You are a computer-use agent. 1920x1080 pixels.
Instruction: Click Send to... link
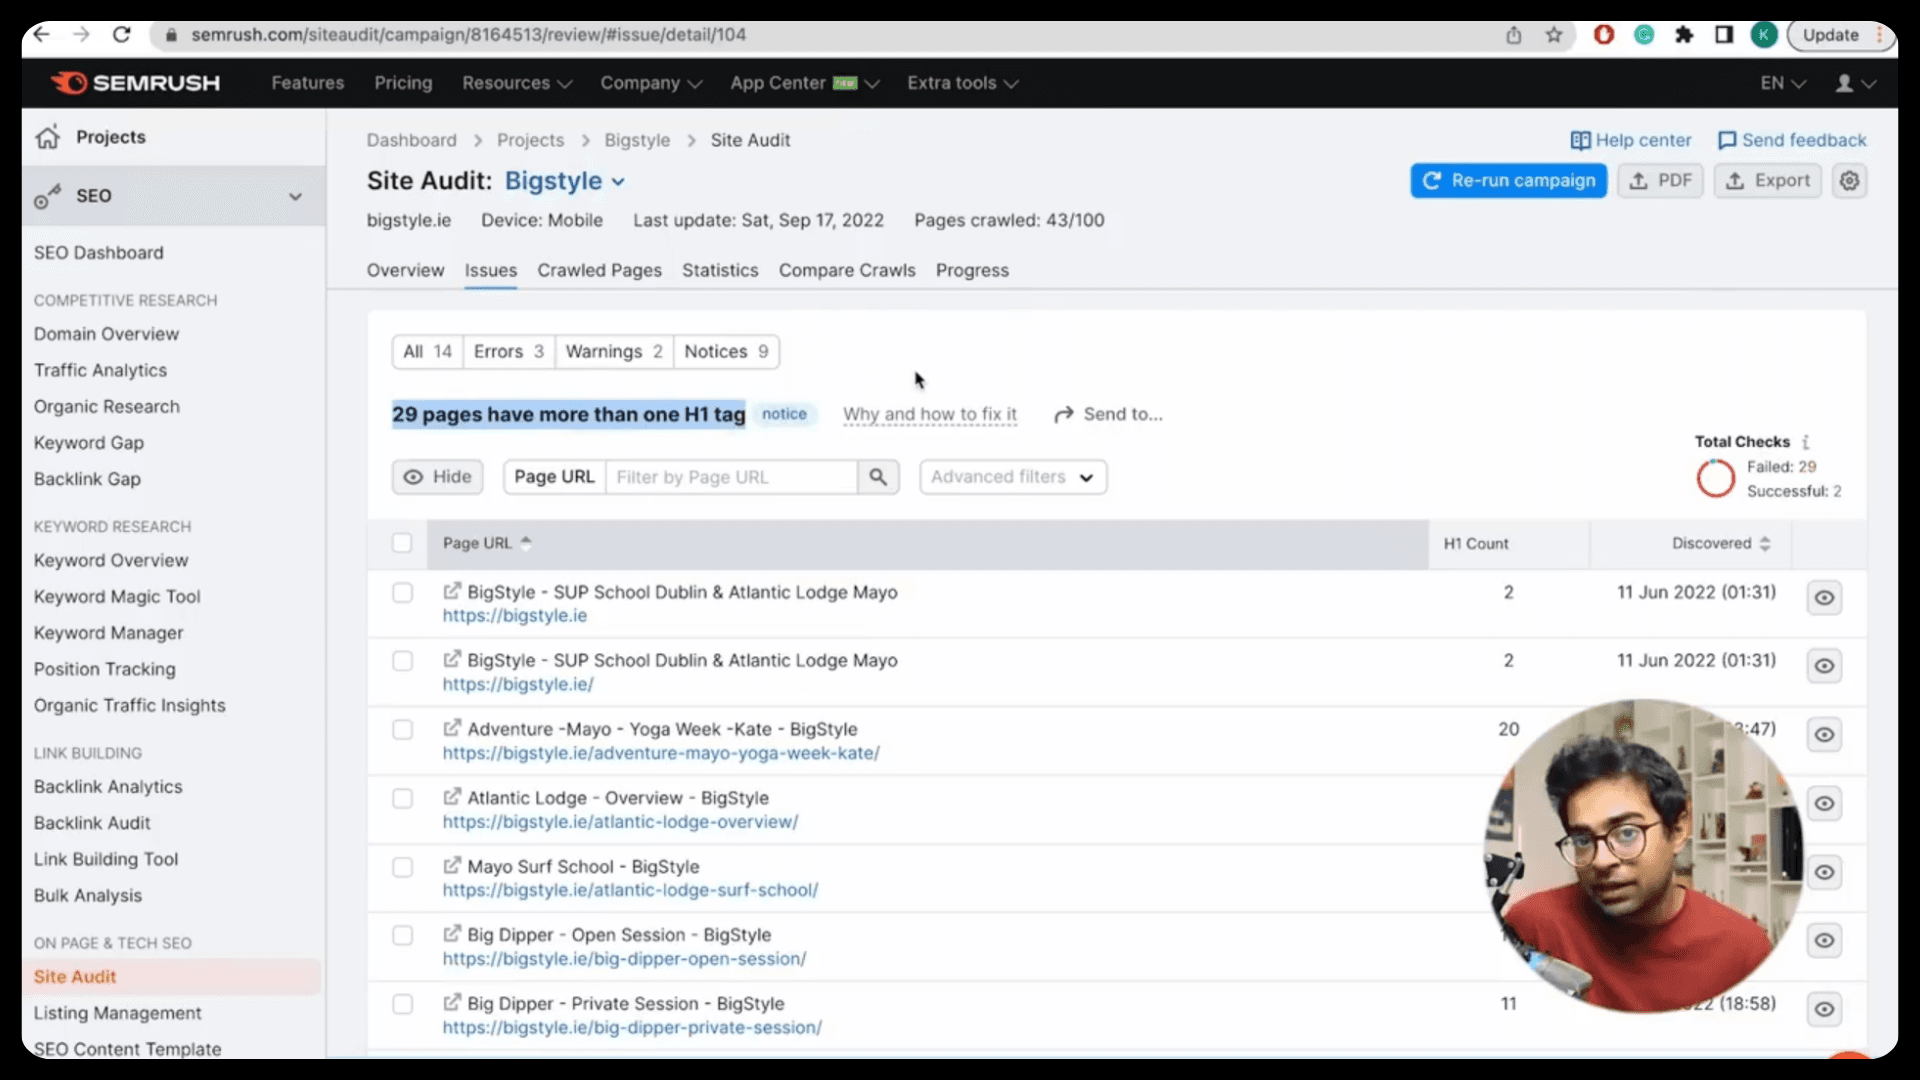click(1108, 414)
